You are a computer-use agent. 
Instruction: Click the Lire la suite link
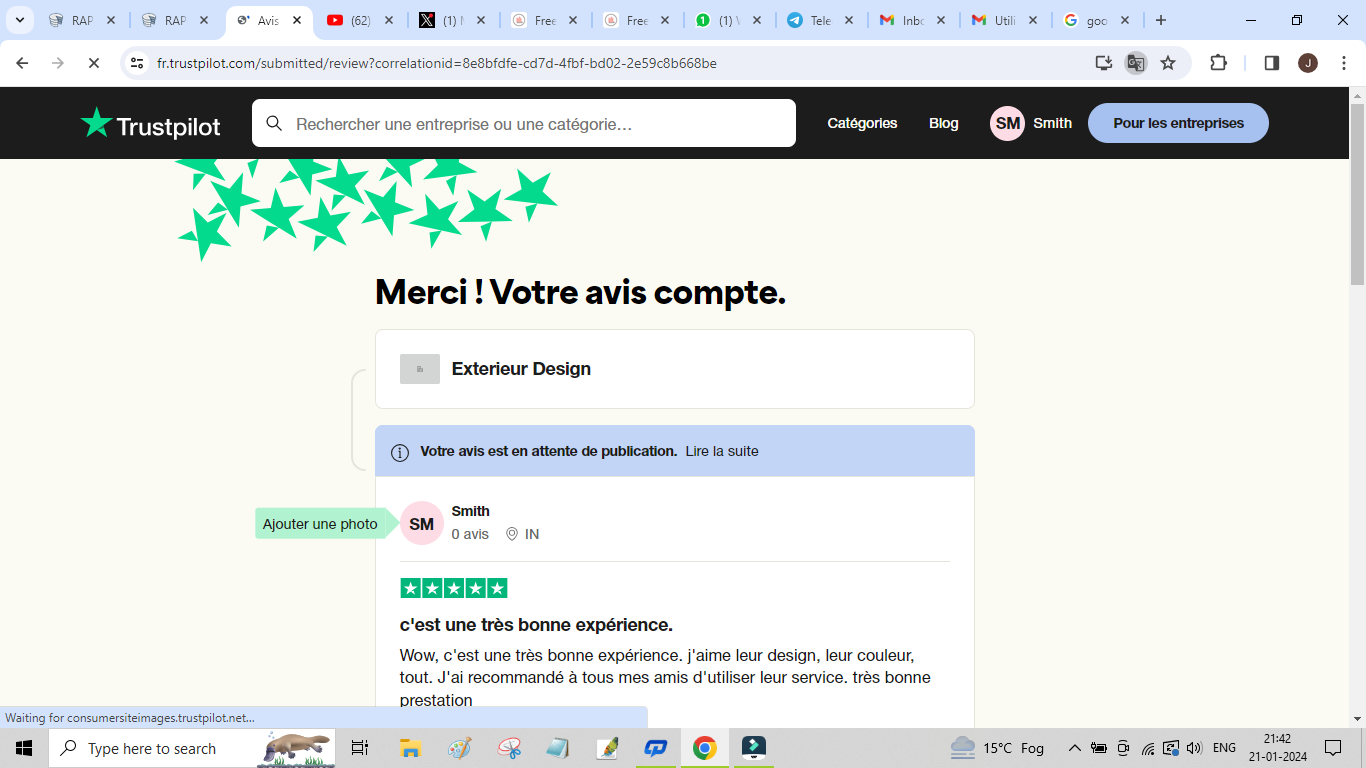[x=722, y=451]
